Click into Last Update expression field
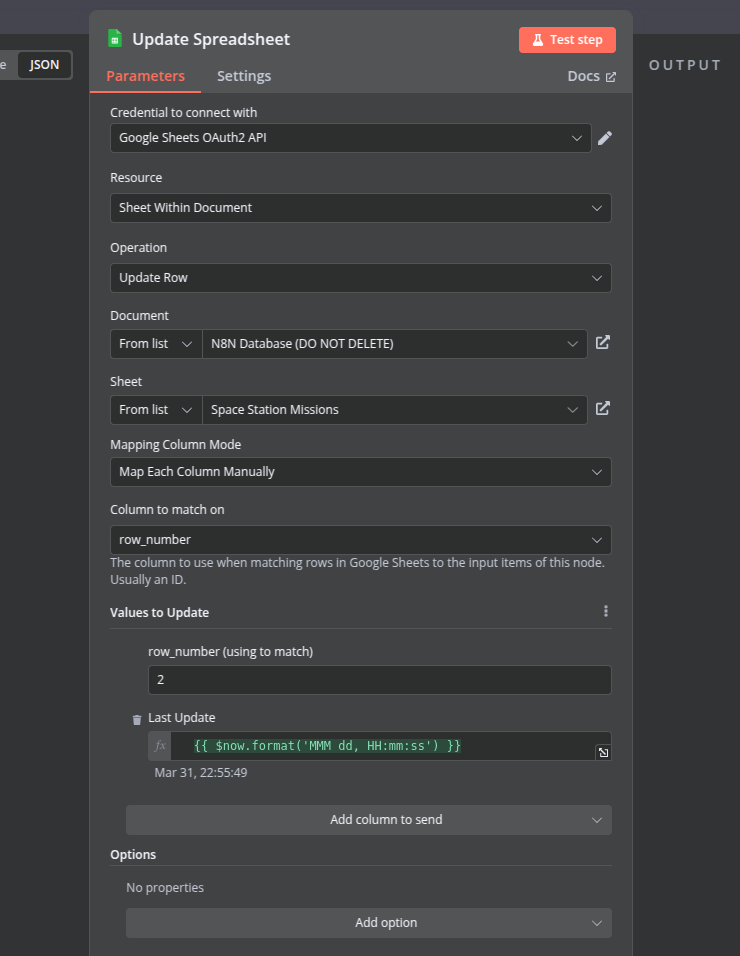740x956 pixels. point(390,746)
